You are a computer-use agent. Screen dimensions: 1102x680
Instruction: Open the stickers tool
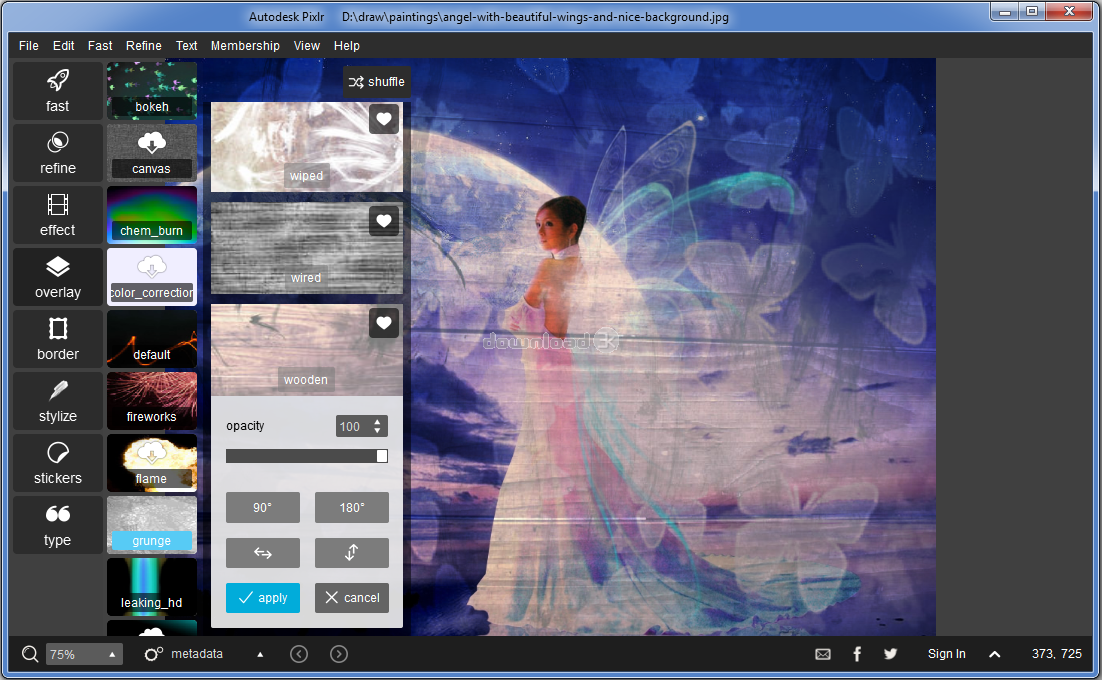pos(58,463)
